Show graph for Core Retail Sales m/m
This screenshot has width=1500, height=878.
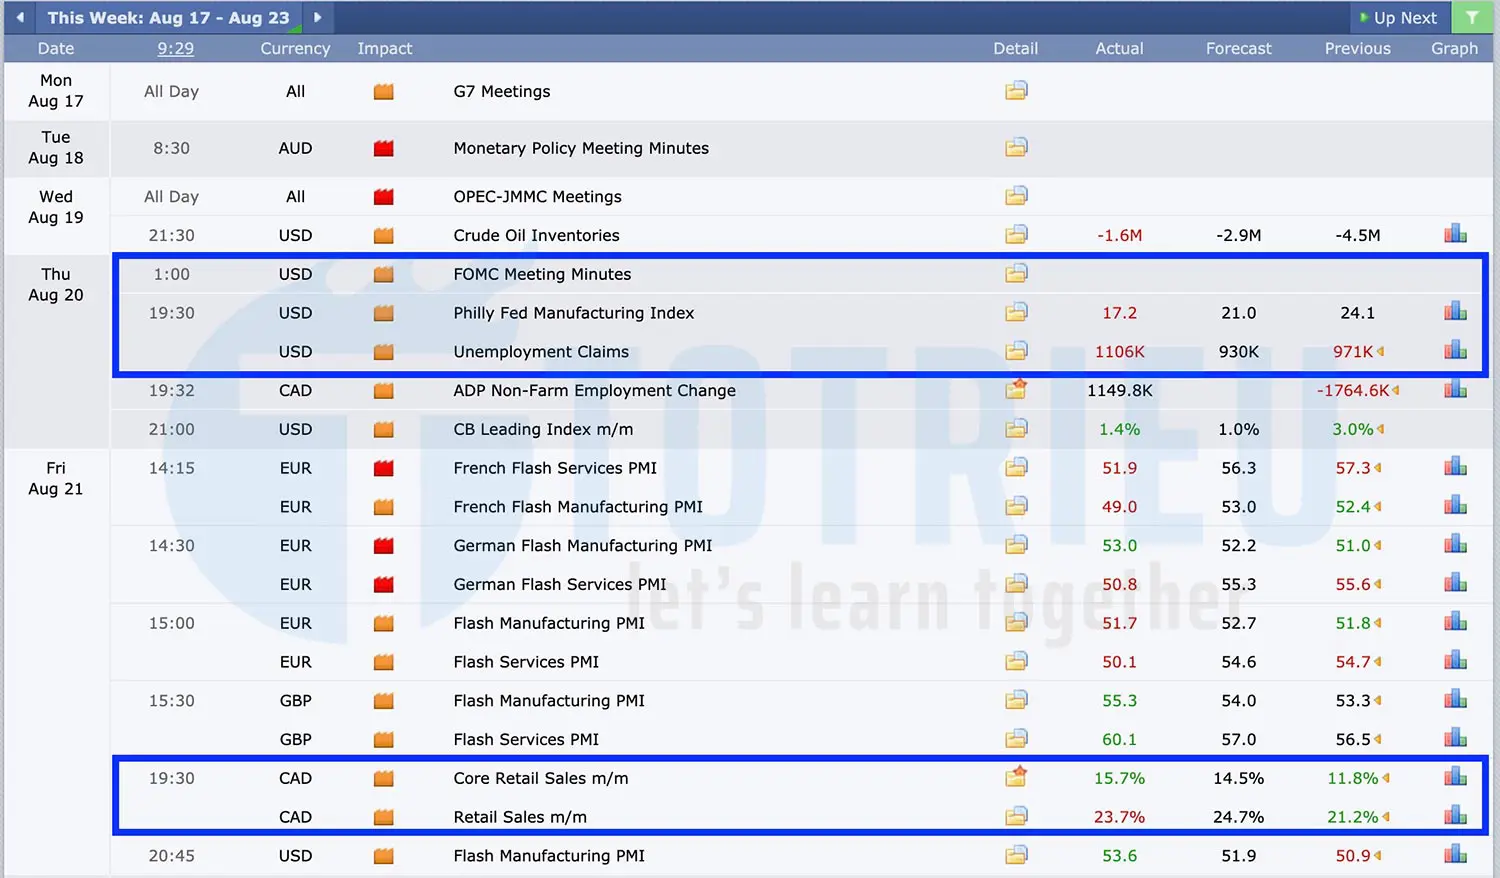(1455, 777)
